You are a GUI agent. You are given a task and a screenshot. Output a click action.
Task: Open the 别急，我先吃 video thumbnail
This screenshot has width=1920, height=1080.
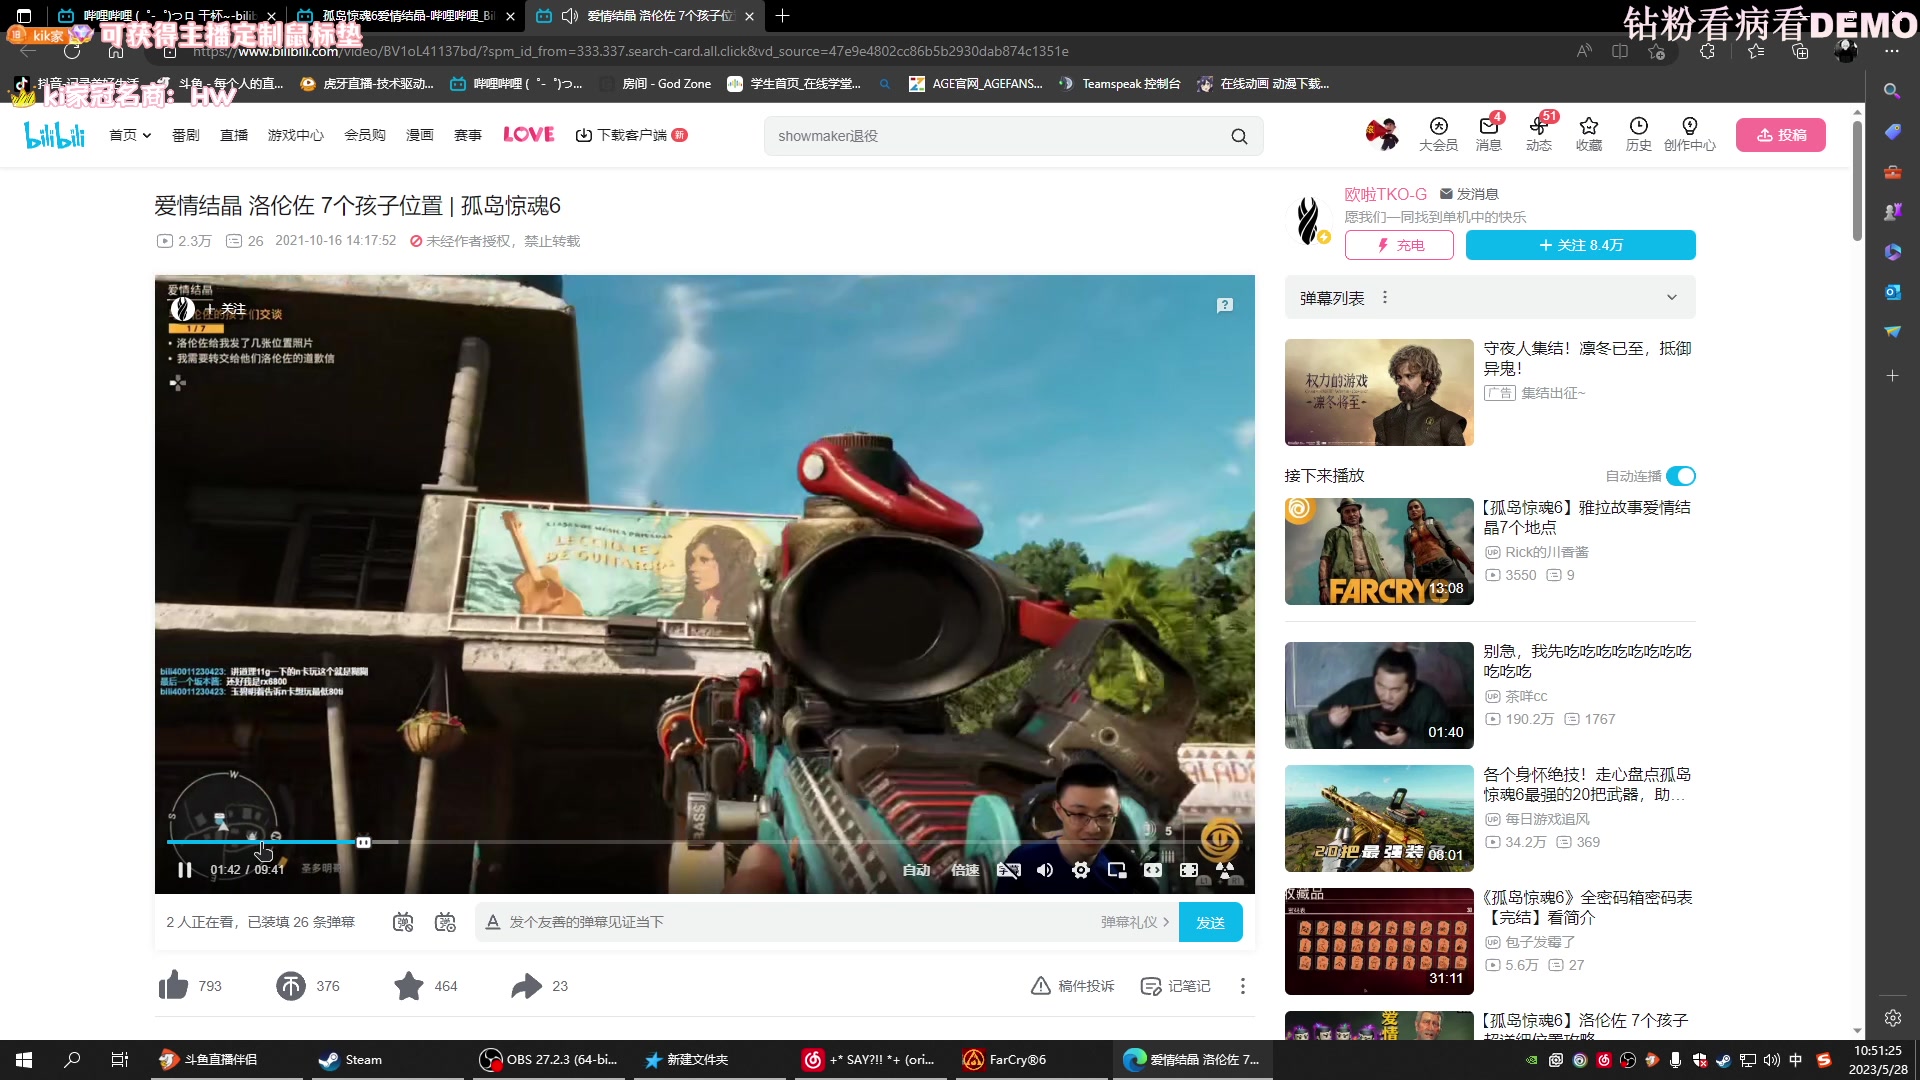coord(1379,695)
